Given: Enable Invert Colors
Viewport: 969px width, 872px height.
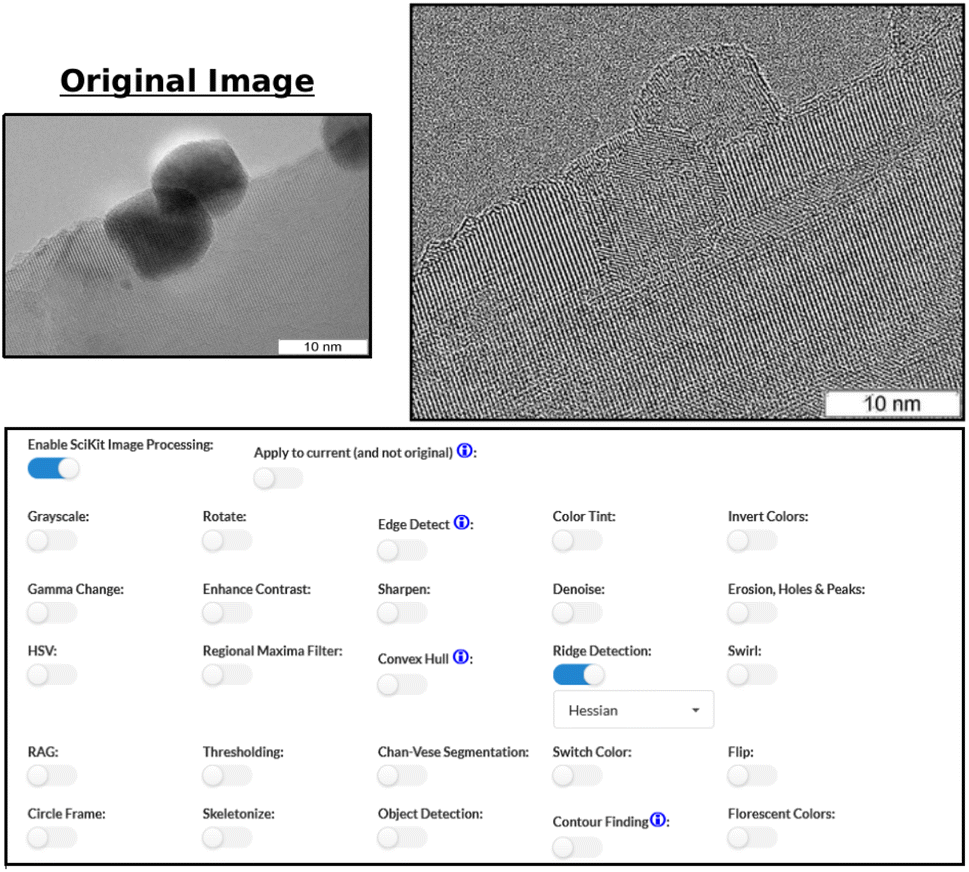Looking at the screenshot, I should [x=751, y=541].
